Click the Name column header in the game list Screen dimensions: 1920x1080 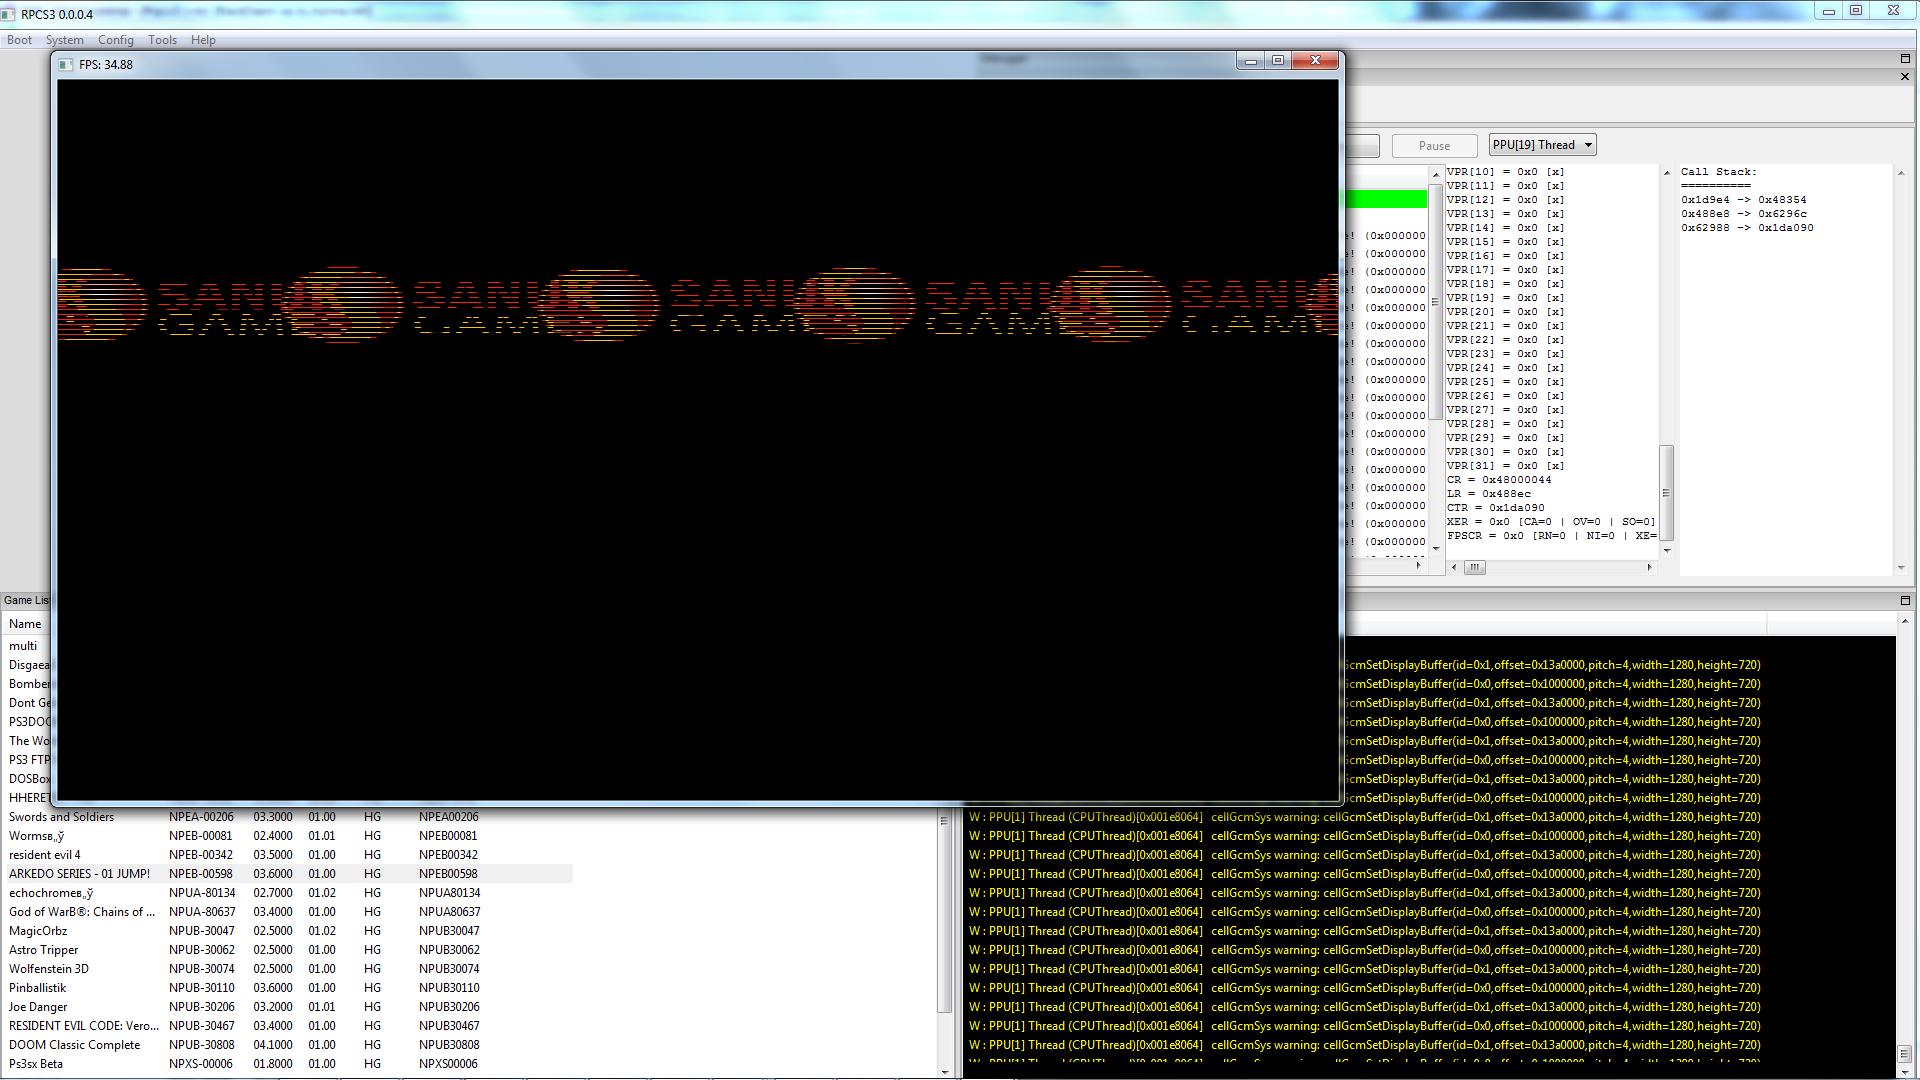[25, 623]
